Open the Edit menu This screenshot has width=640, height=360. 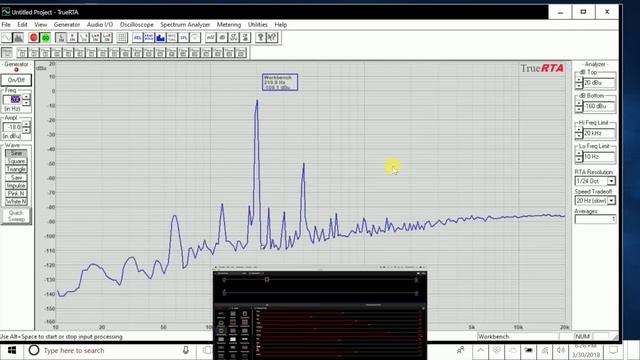click(x=22, y=24)
